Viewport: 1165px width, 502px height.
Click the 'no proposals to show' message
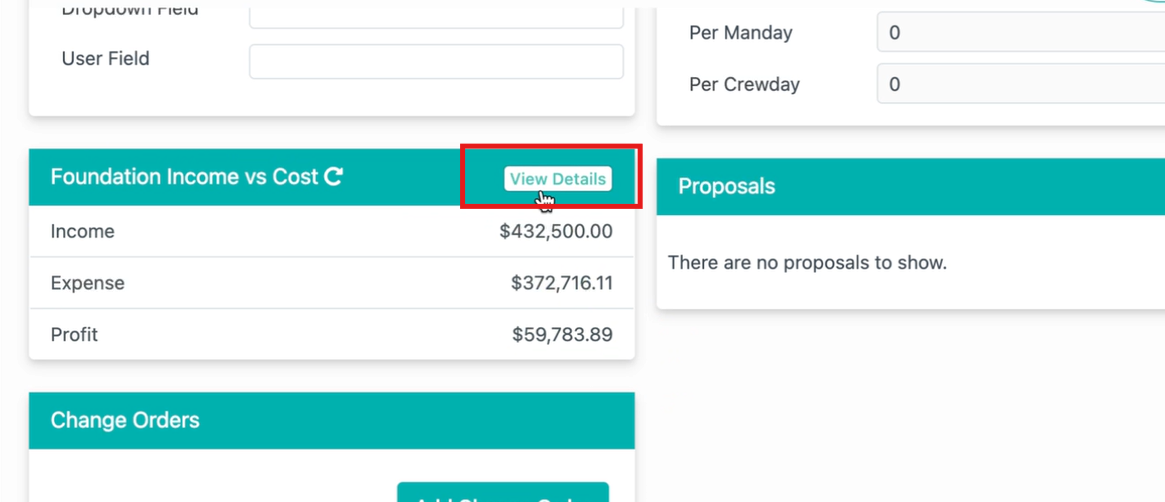coord(808,263)
